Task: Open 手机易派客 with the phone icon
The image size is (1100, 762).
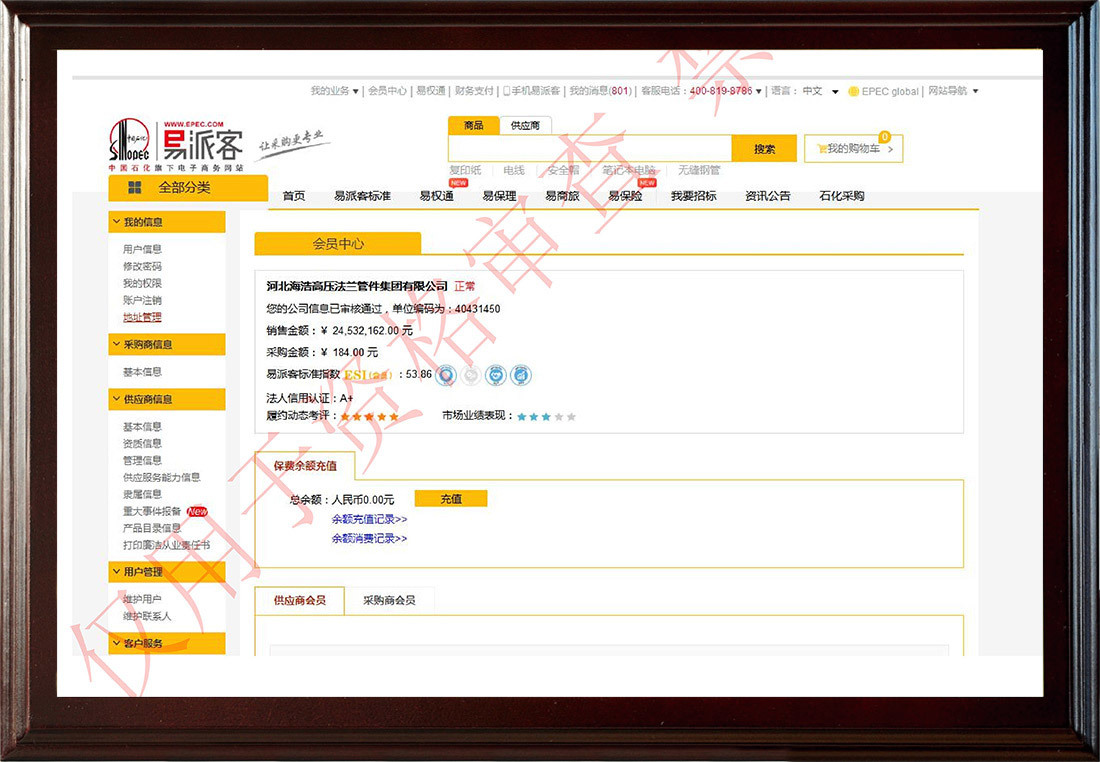Action: (x=531, y=91)
